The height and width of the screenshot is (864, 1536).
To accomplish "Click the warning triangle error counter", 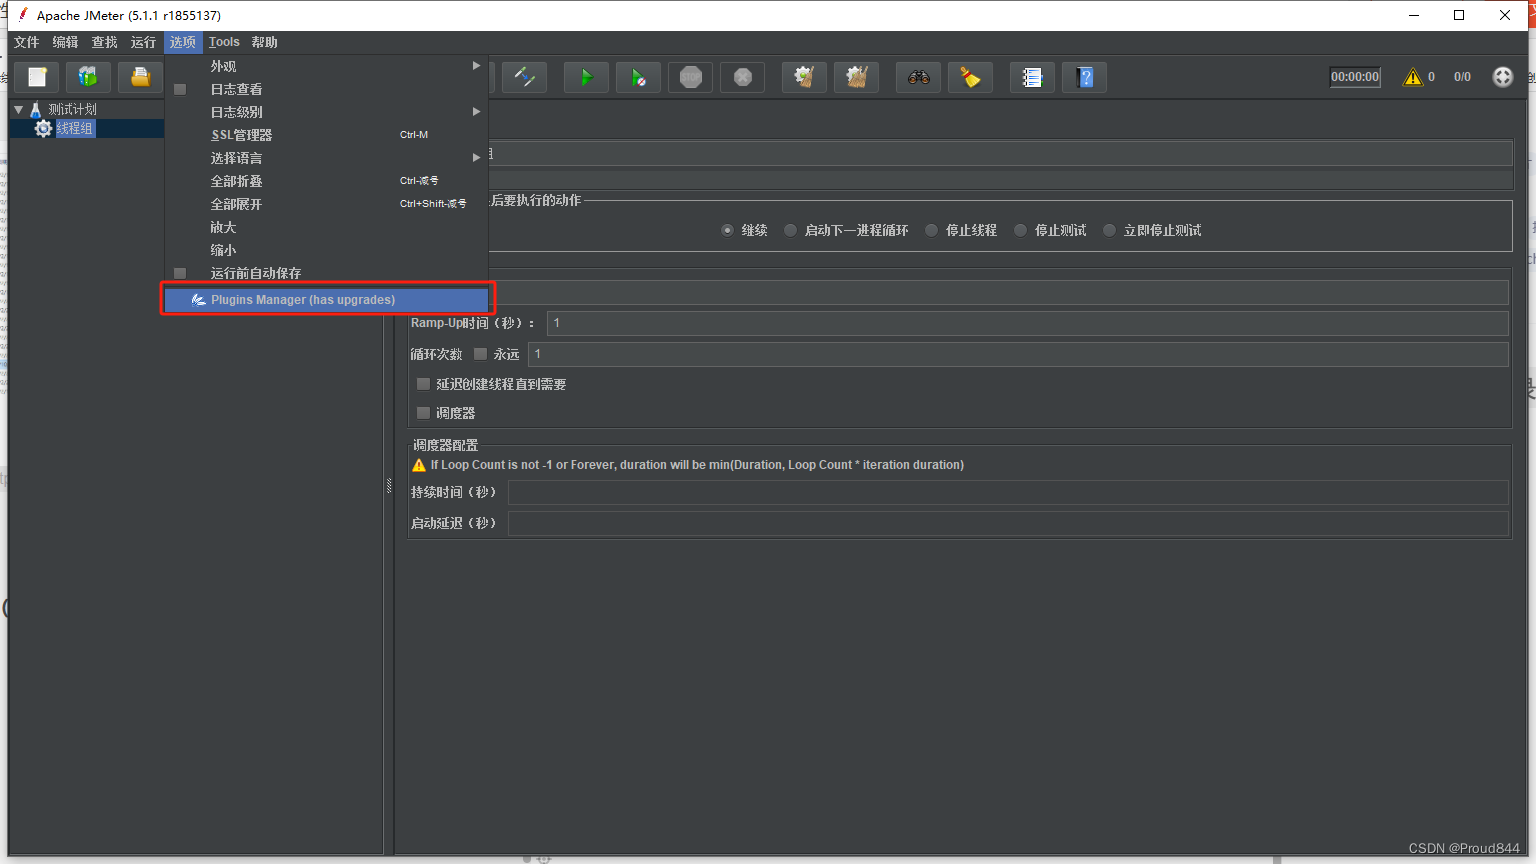I will 1413,77.
